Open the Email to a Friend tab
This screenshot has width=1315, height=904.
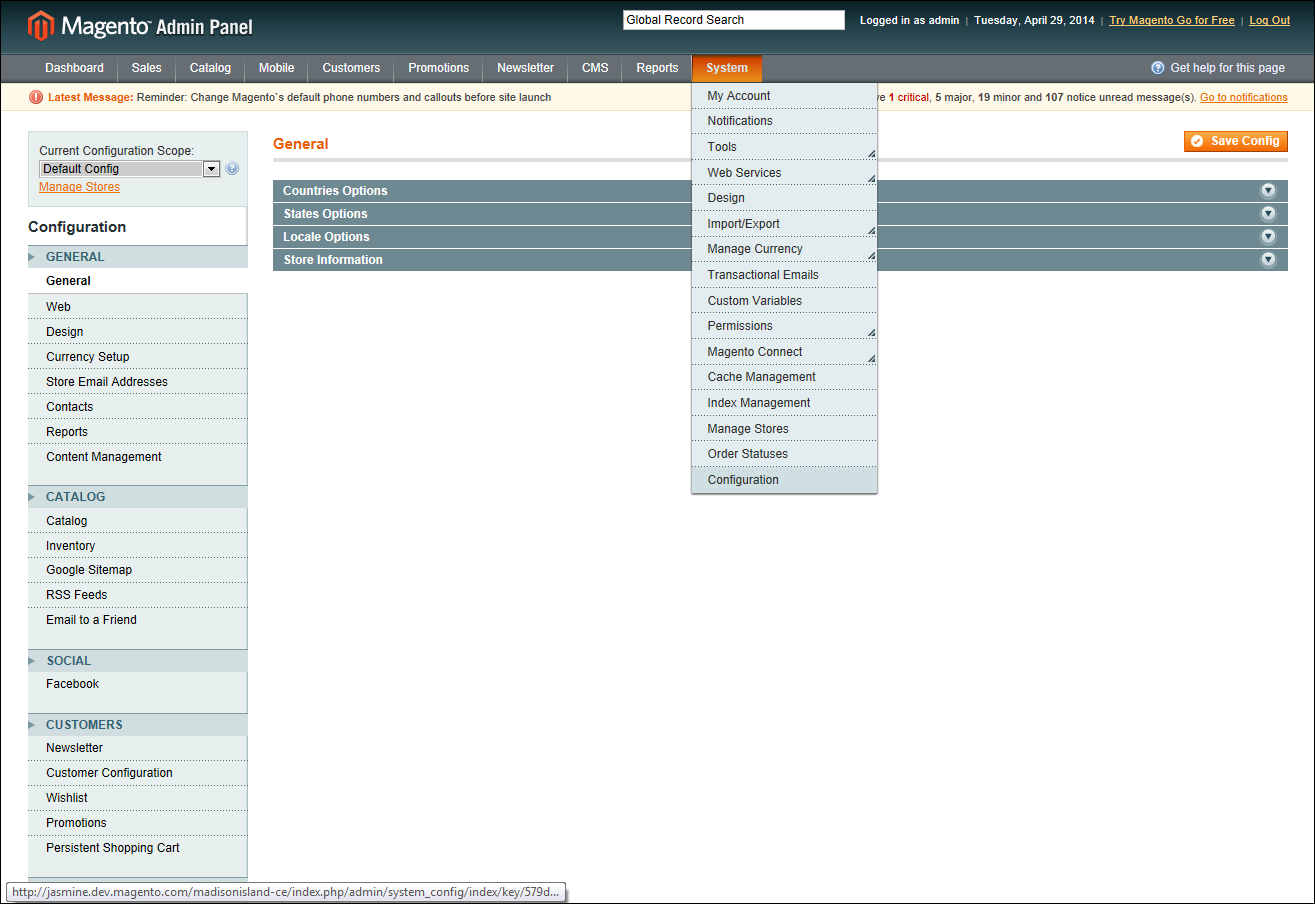[x=138, y=620]
